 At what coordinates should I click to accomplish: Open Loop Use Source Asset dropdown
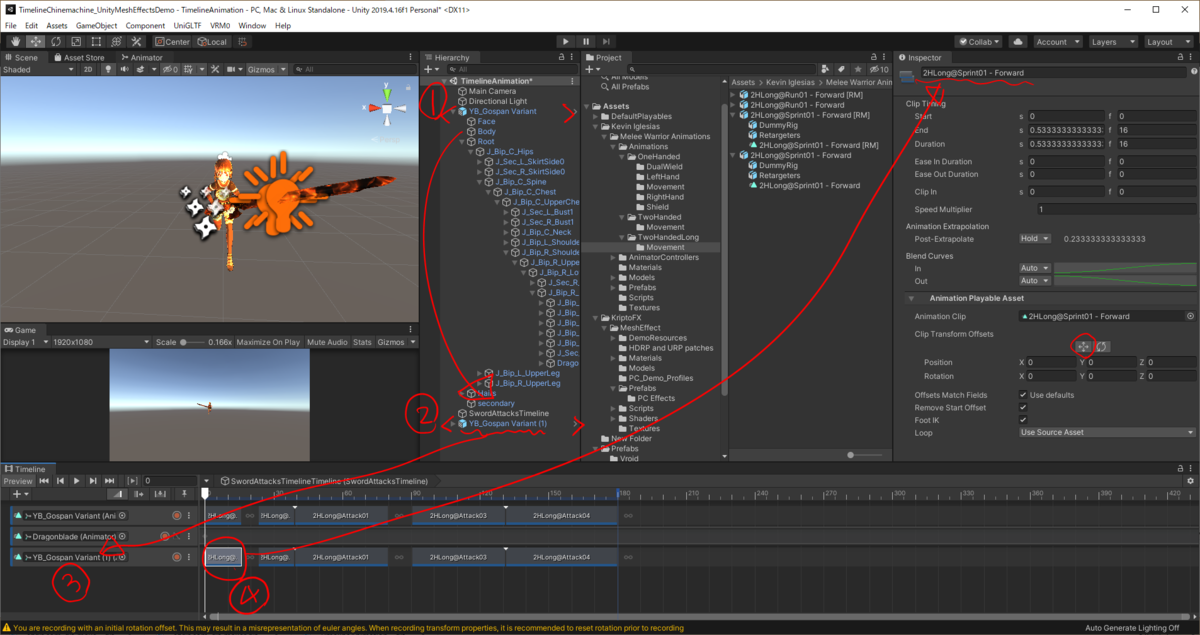[x=1106, y=432]
